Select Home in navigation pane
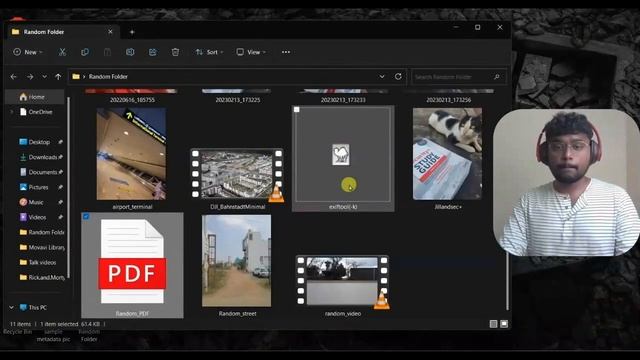Image resolution: width=640 pixels, height=360 pixels. [35, 97]
